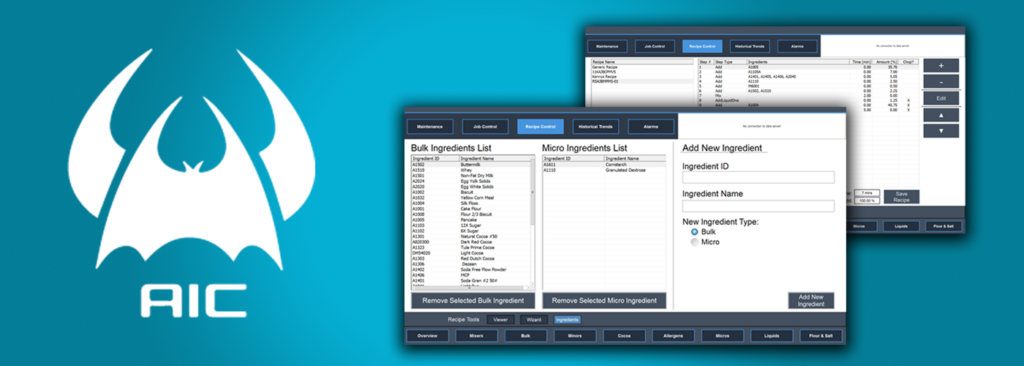Open Flour & Salt in the front window
The height and width of the screenshot is (366, 1024).
pyautogui.click(x=822, y=336)
